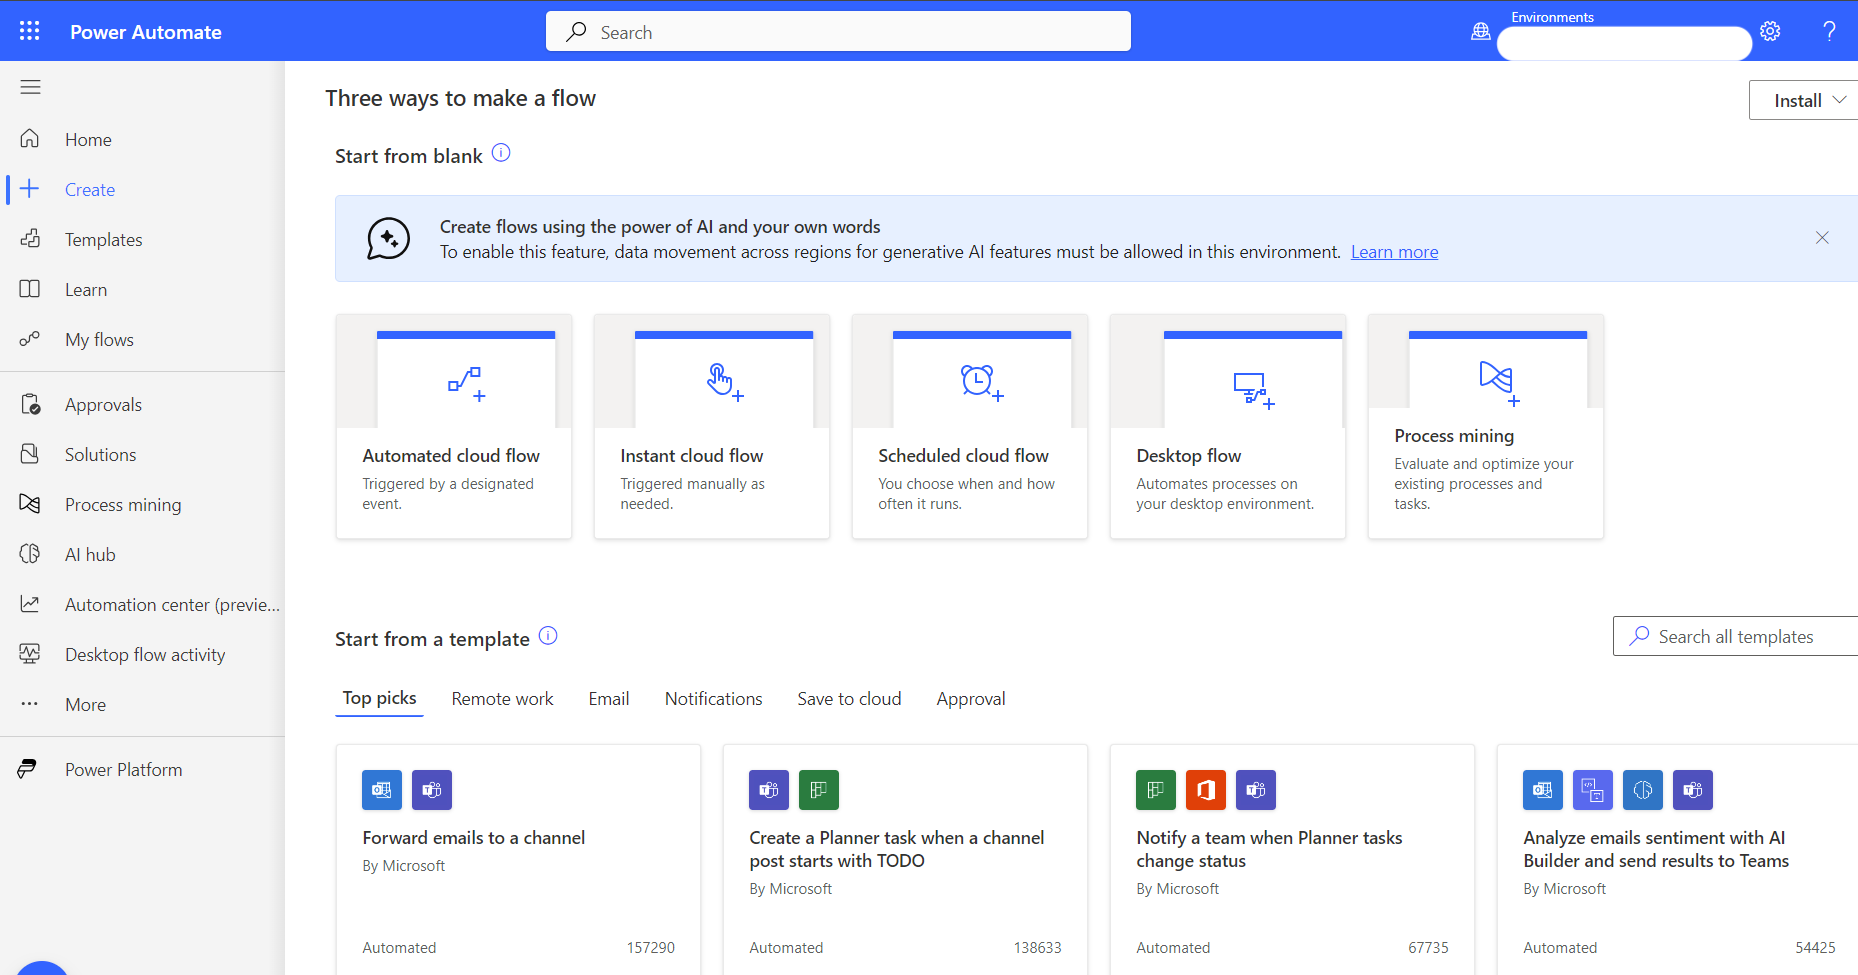
Task: Click Office icon on Notify a team template
Action: tap(1206, 790)
